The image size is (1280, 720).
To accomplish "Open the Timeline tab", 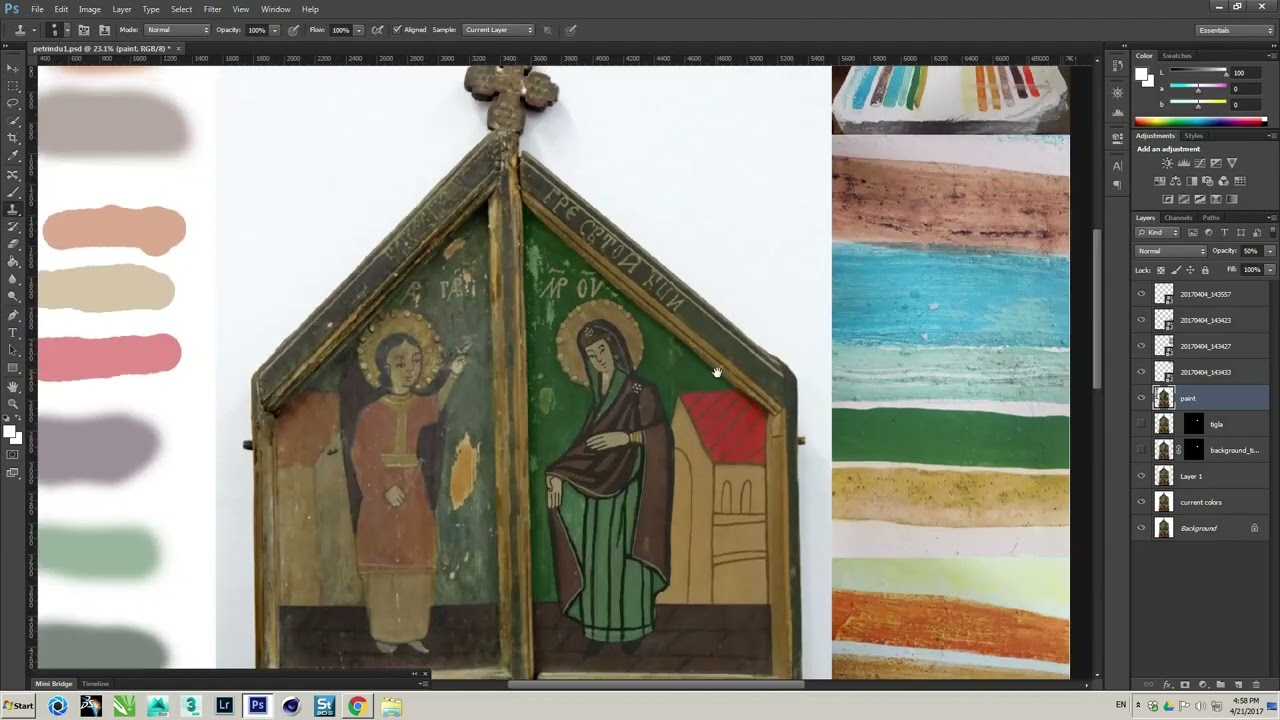I will 95,684.
